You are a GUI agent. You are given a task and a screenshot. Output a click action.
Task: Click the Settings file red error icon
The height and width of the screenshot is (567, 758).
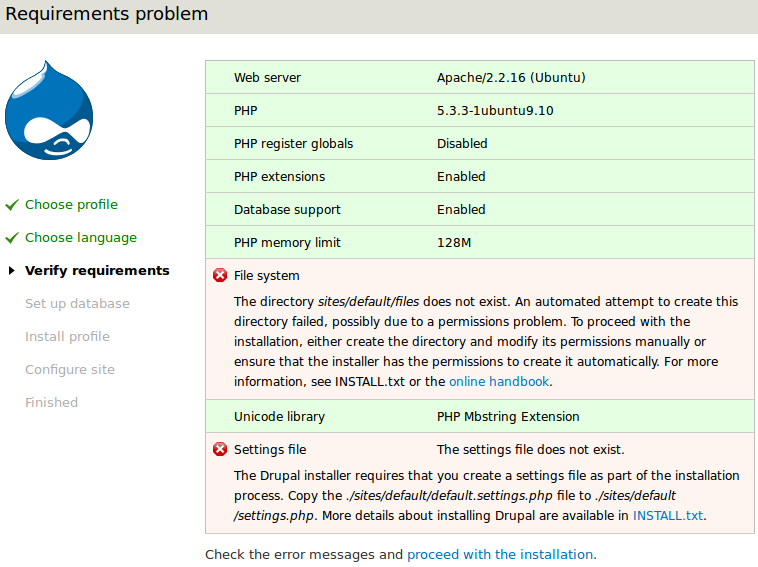[x=220, y=449]
